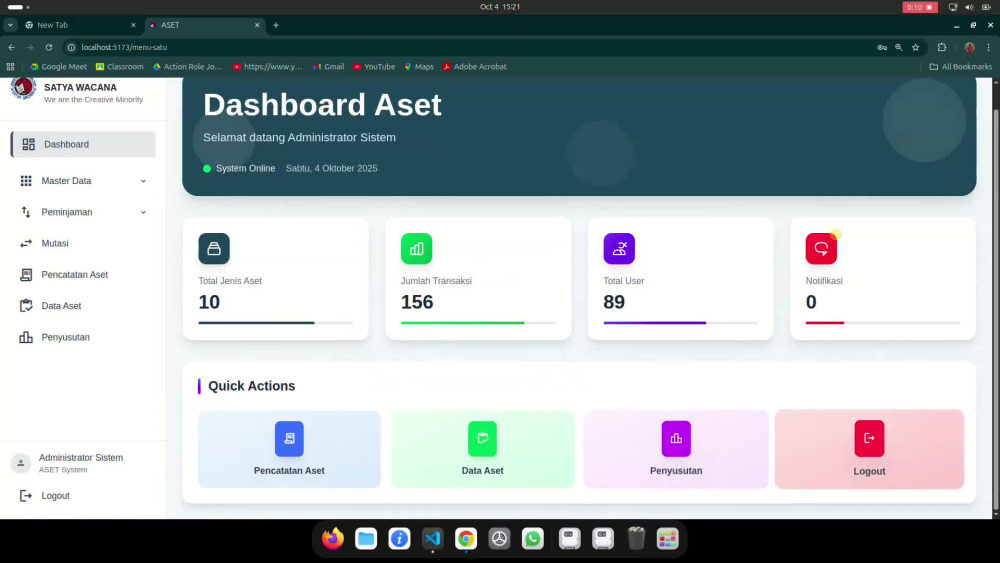
Task: Click the Master Data grid icon
Action: pos(26,181)
